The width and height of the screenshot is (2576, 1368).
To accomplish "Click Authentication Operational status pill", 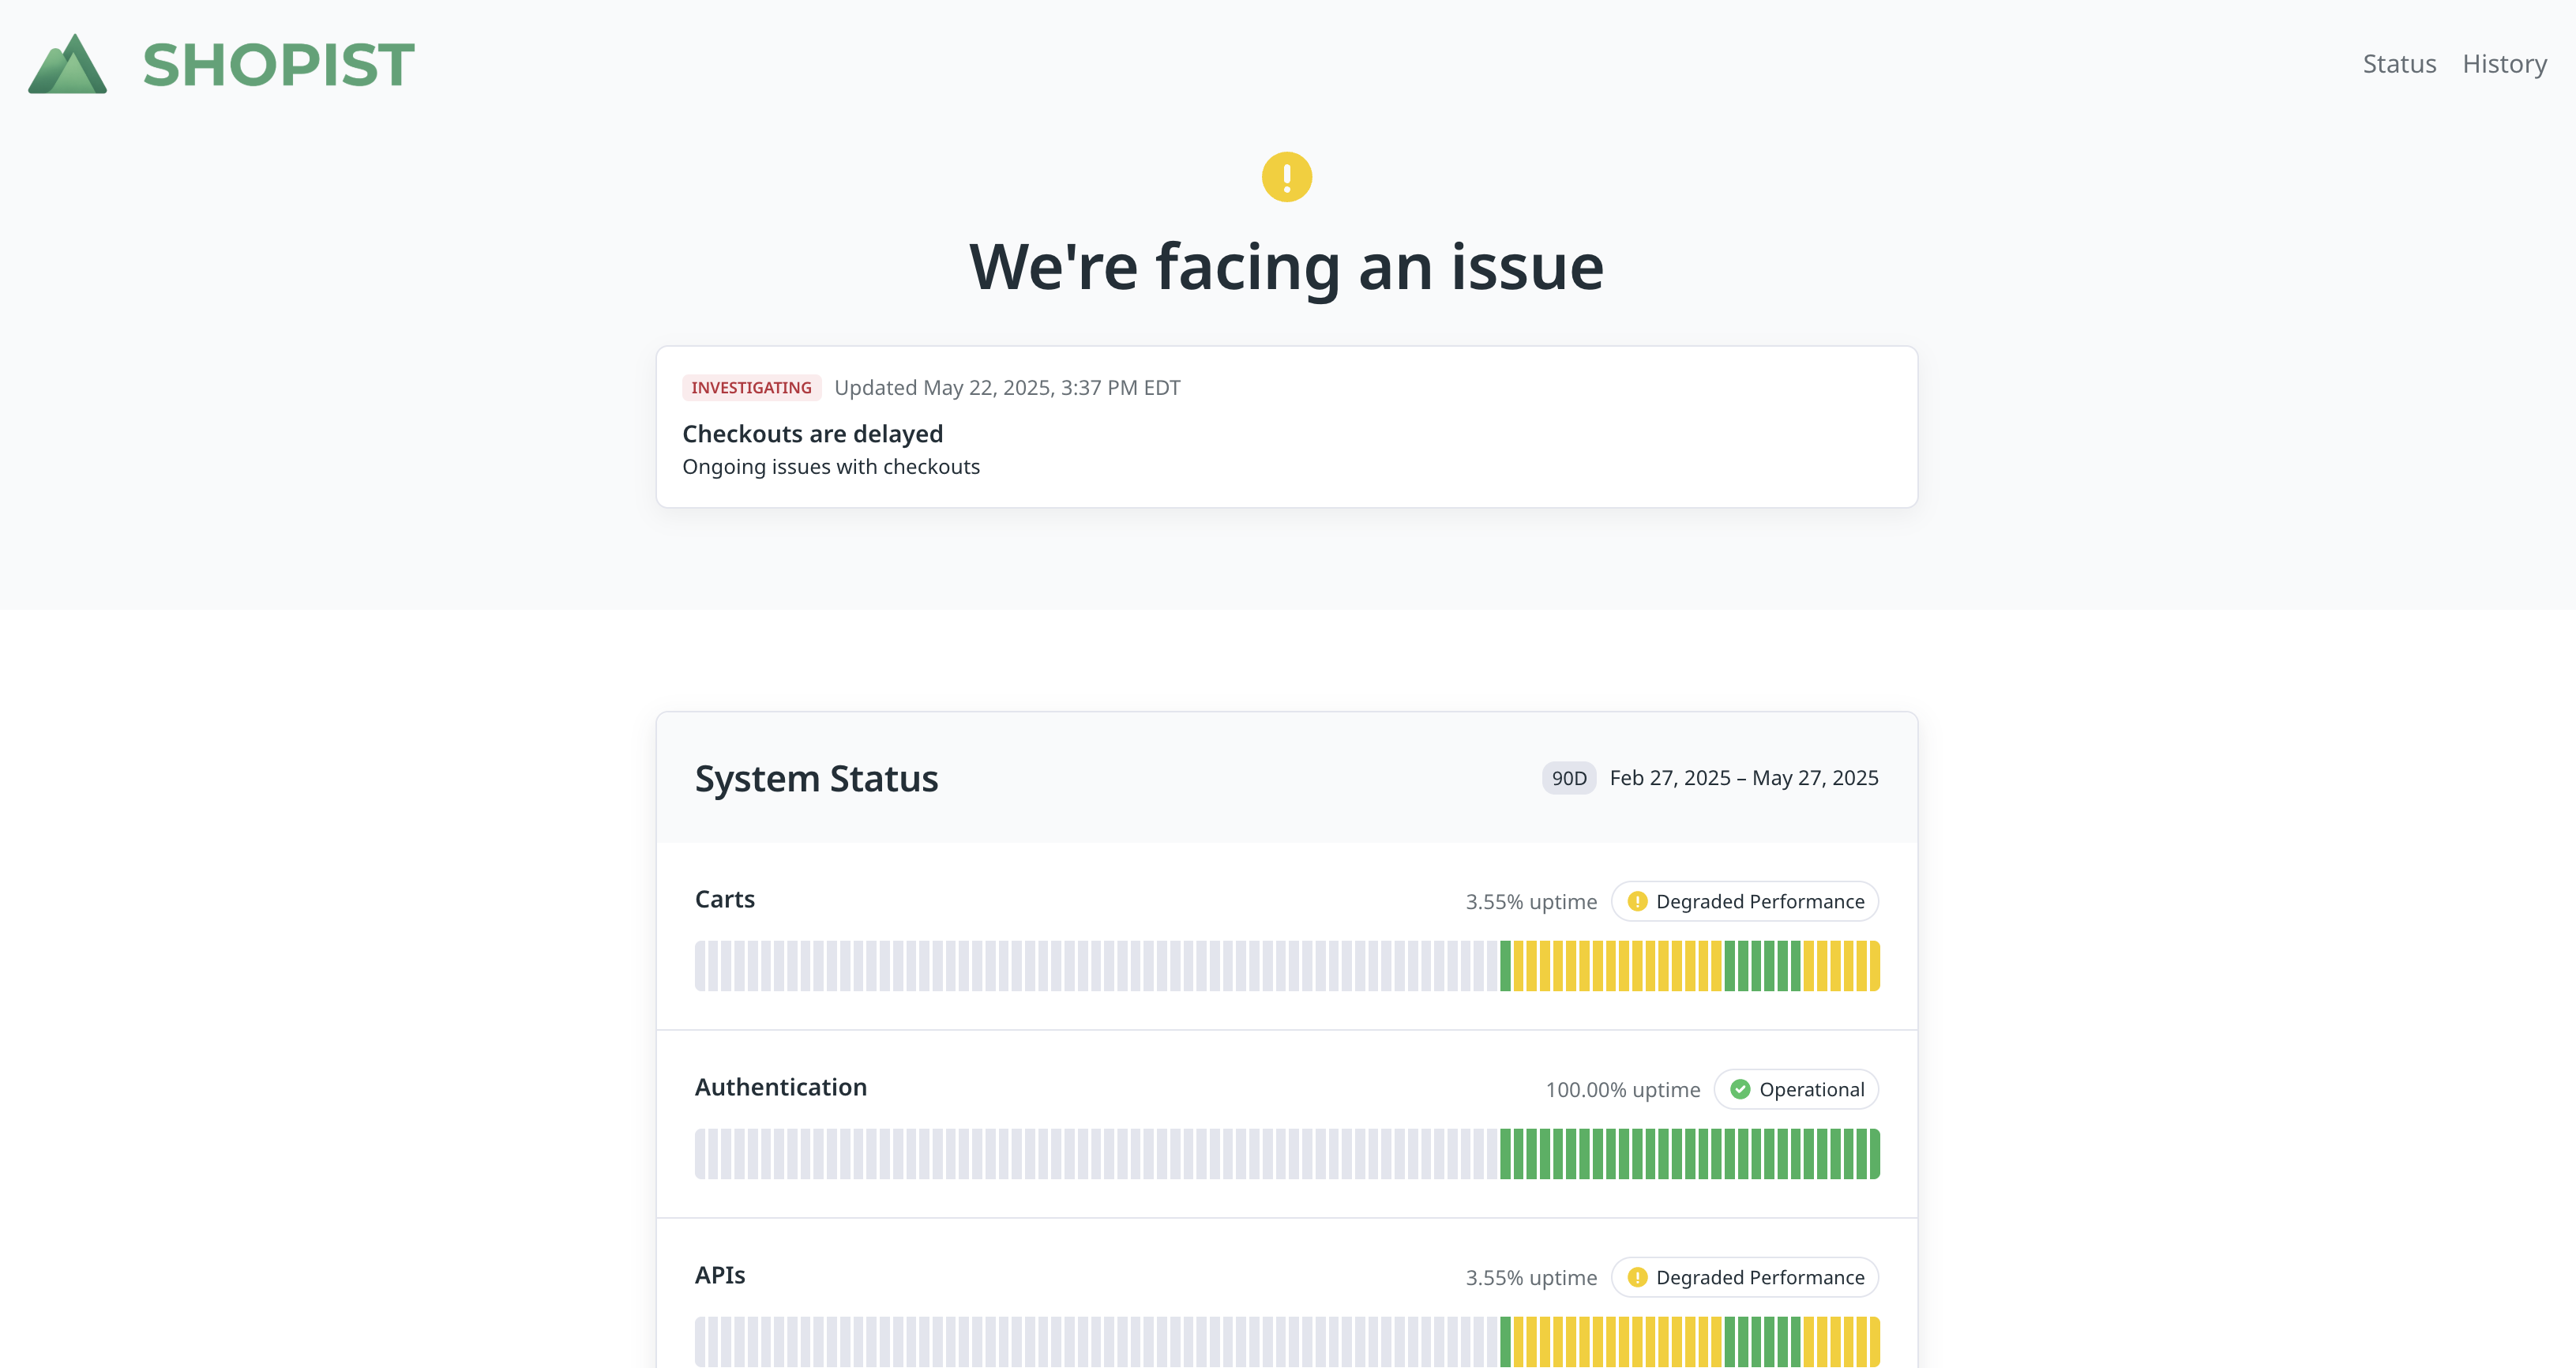I will click(x=1796, y=1089).
